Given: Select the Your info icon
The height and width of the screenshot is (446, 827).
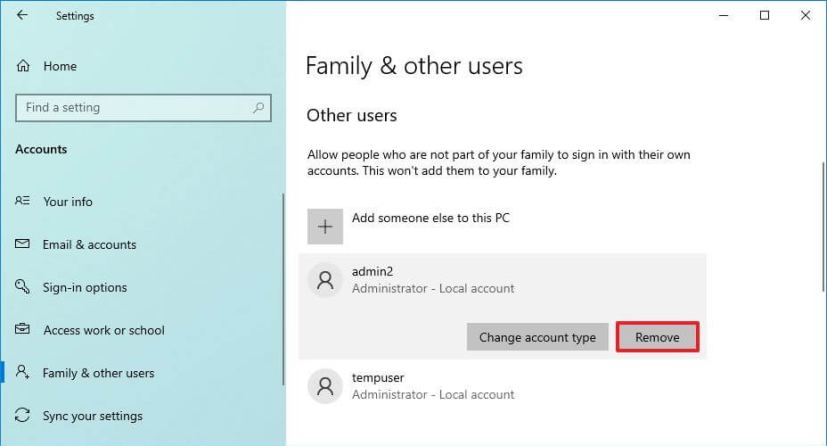Looking at the screenshot, I should click(x=22, y=201).
